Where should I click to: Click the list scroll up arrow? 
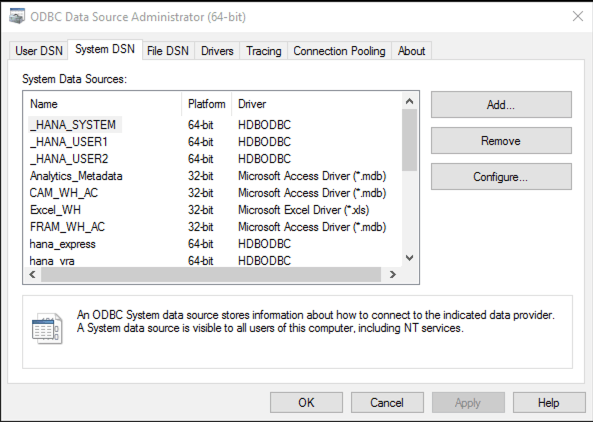409,101
